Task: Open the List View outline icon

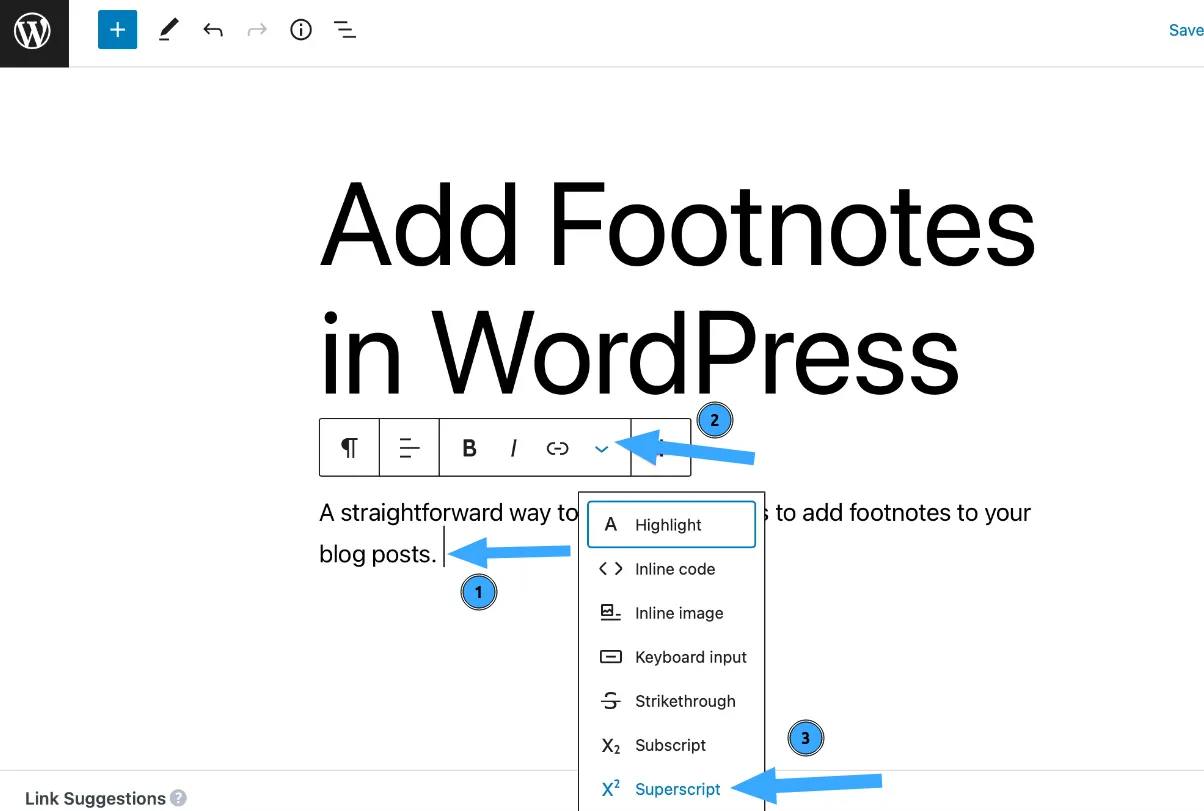Action: 345,30
